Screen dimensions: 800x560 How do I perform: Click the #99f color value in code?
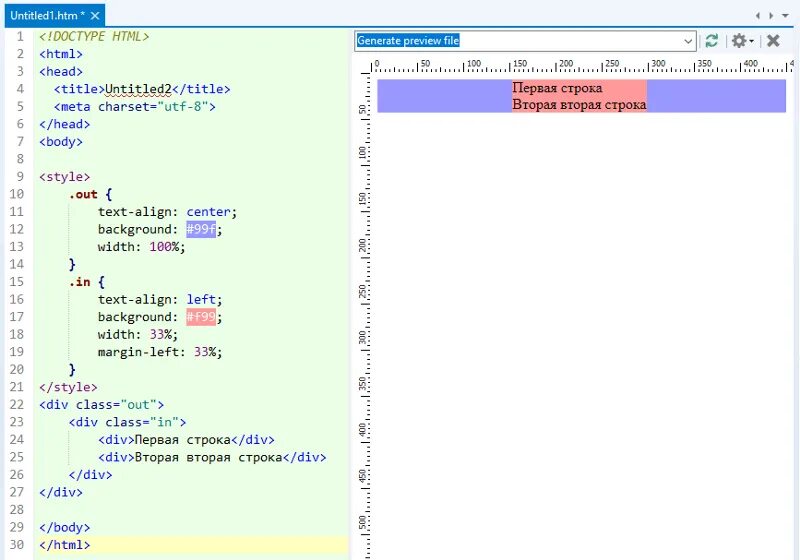201,230
